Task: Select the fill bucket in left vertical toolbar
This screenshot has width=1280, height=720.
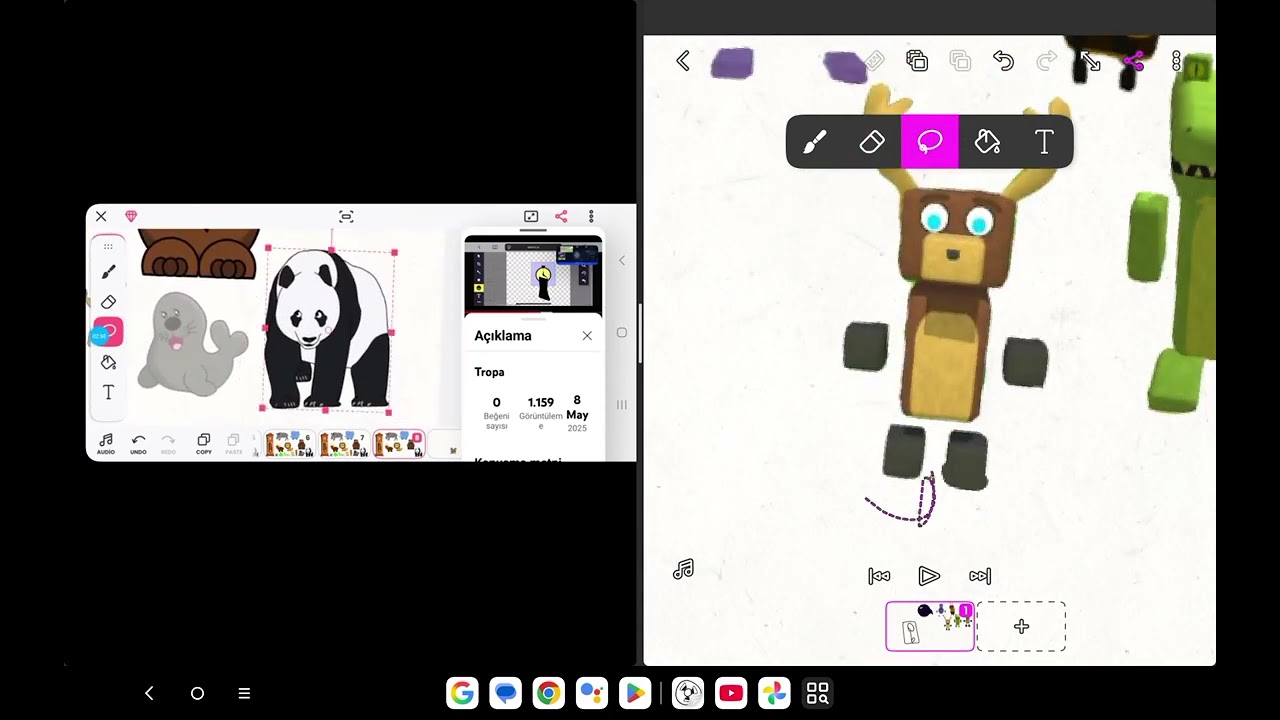Action: coord(108,362)
